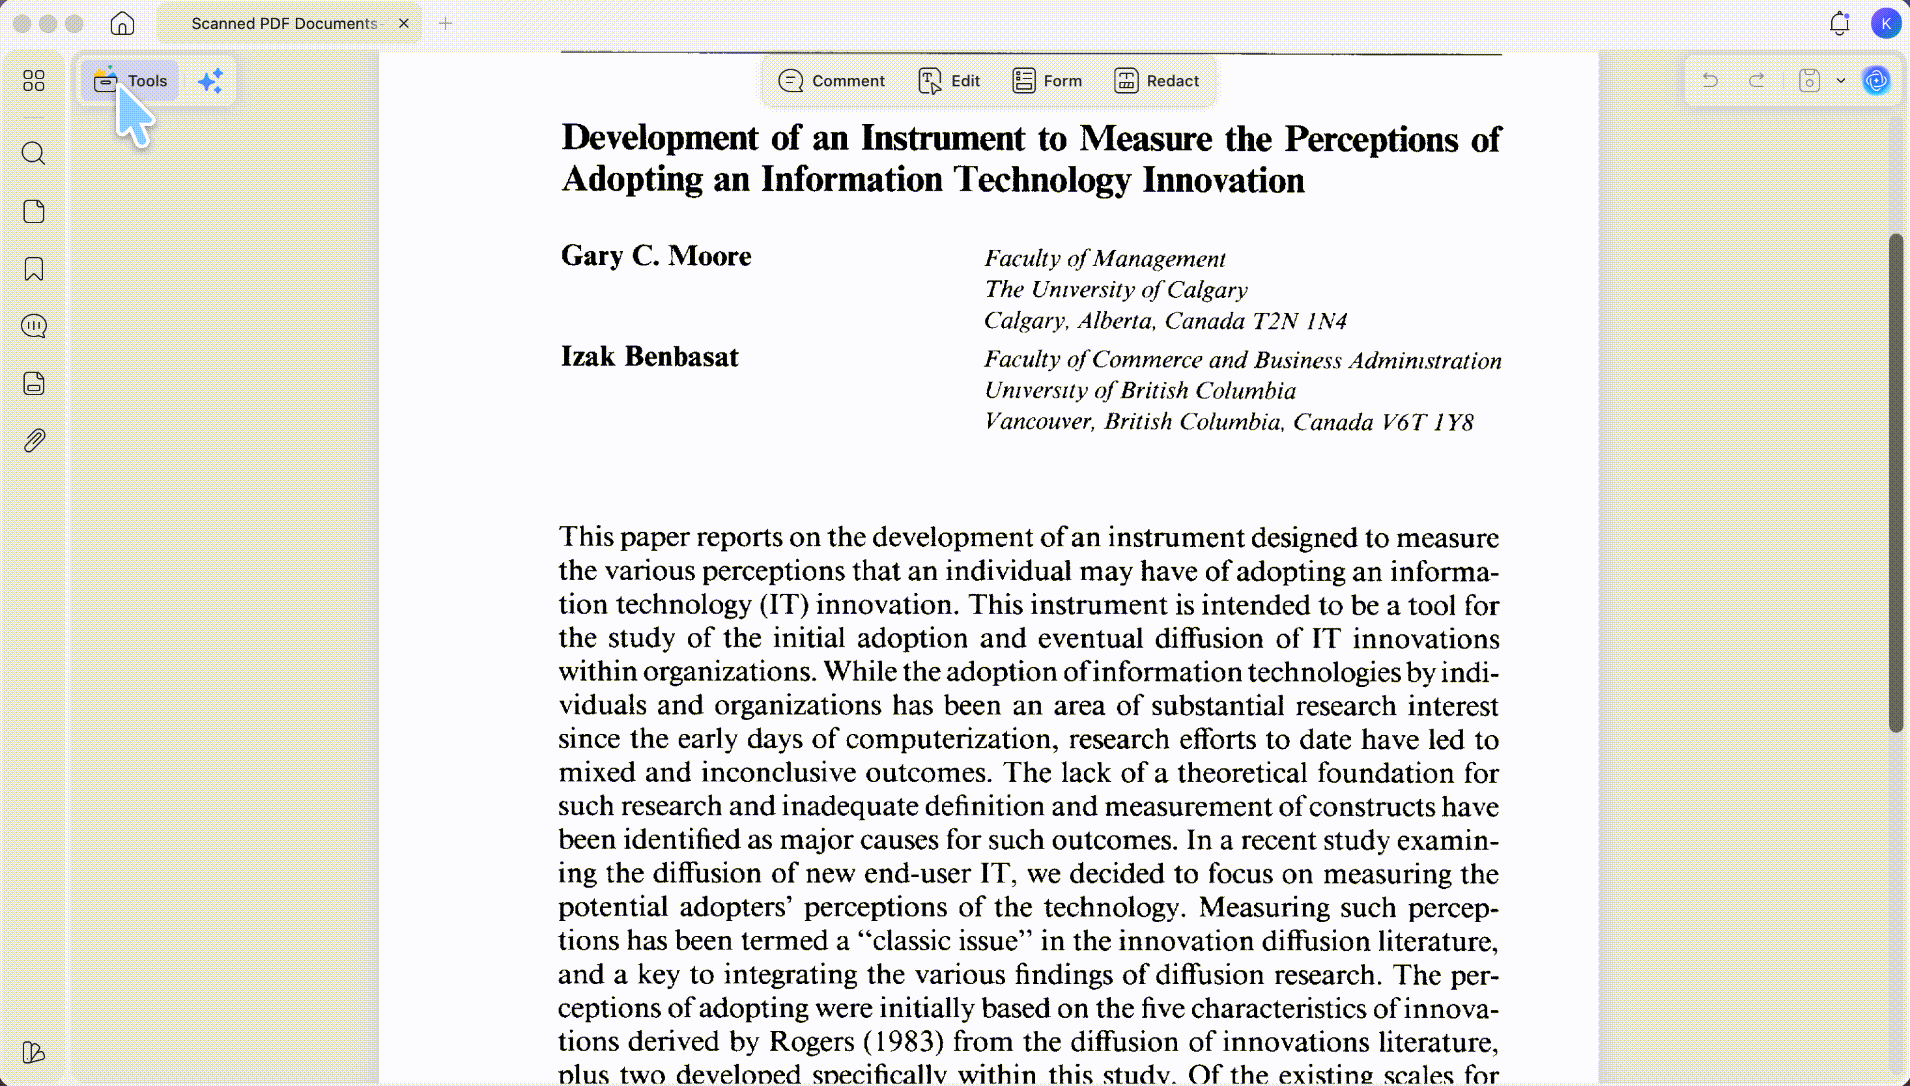1910x1086 pixels.
Task: Add a new tab with plus
Action: [x=446, y=23]
